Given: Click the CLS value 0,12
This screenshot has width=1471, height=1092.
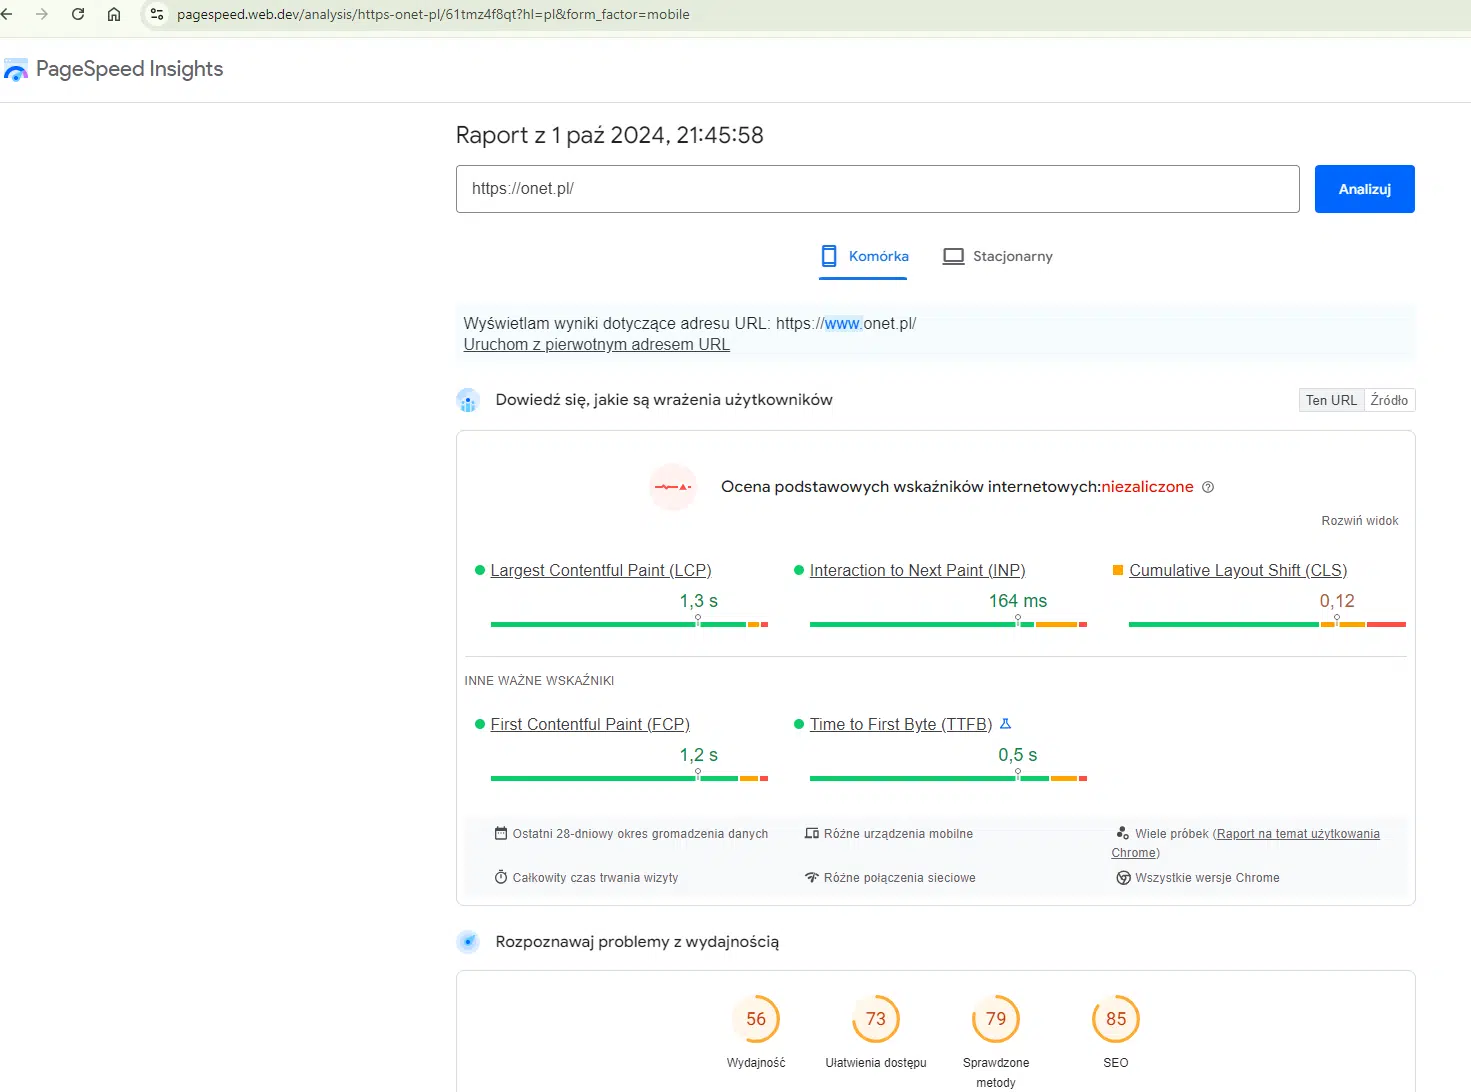Looking at the screenshot, I should pyautogui.click(x=1337, y=601).
